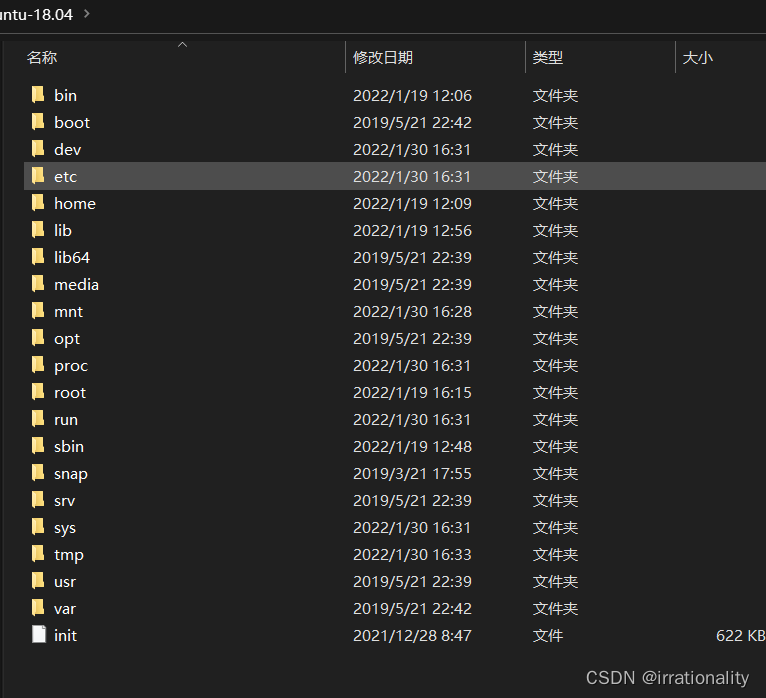Click the 文件夹 type in sys row
The height and width of the screenshot is (698, 766).
(x=555, y=528)
